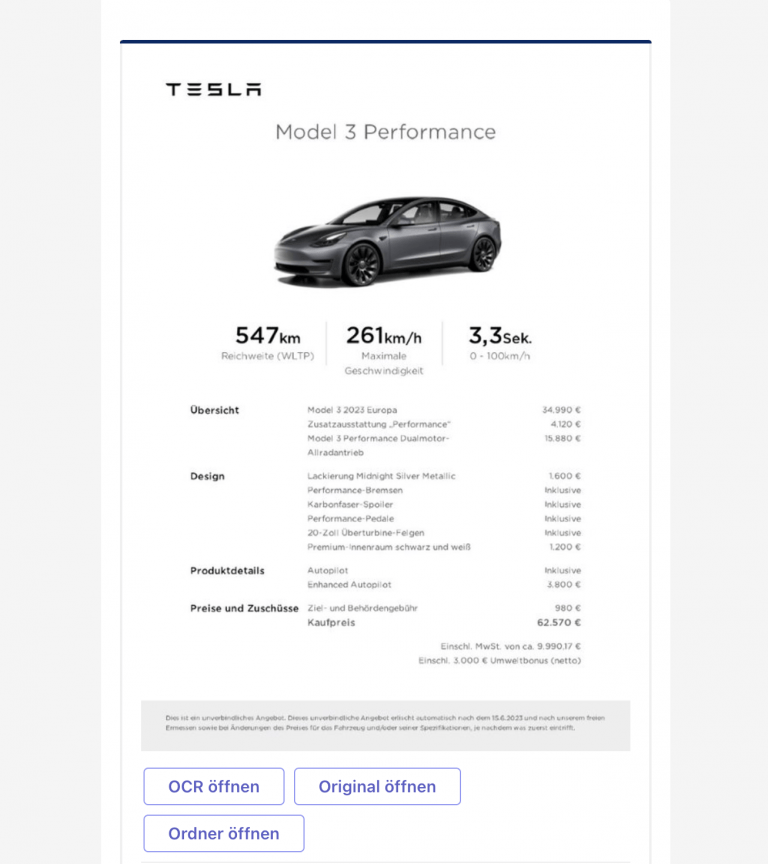The height and width of the screenshot is (864, 768).
Task: Click the 261 km/h top speed value
Action: click(384, 336)
